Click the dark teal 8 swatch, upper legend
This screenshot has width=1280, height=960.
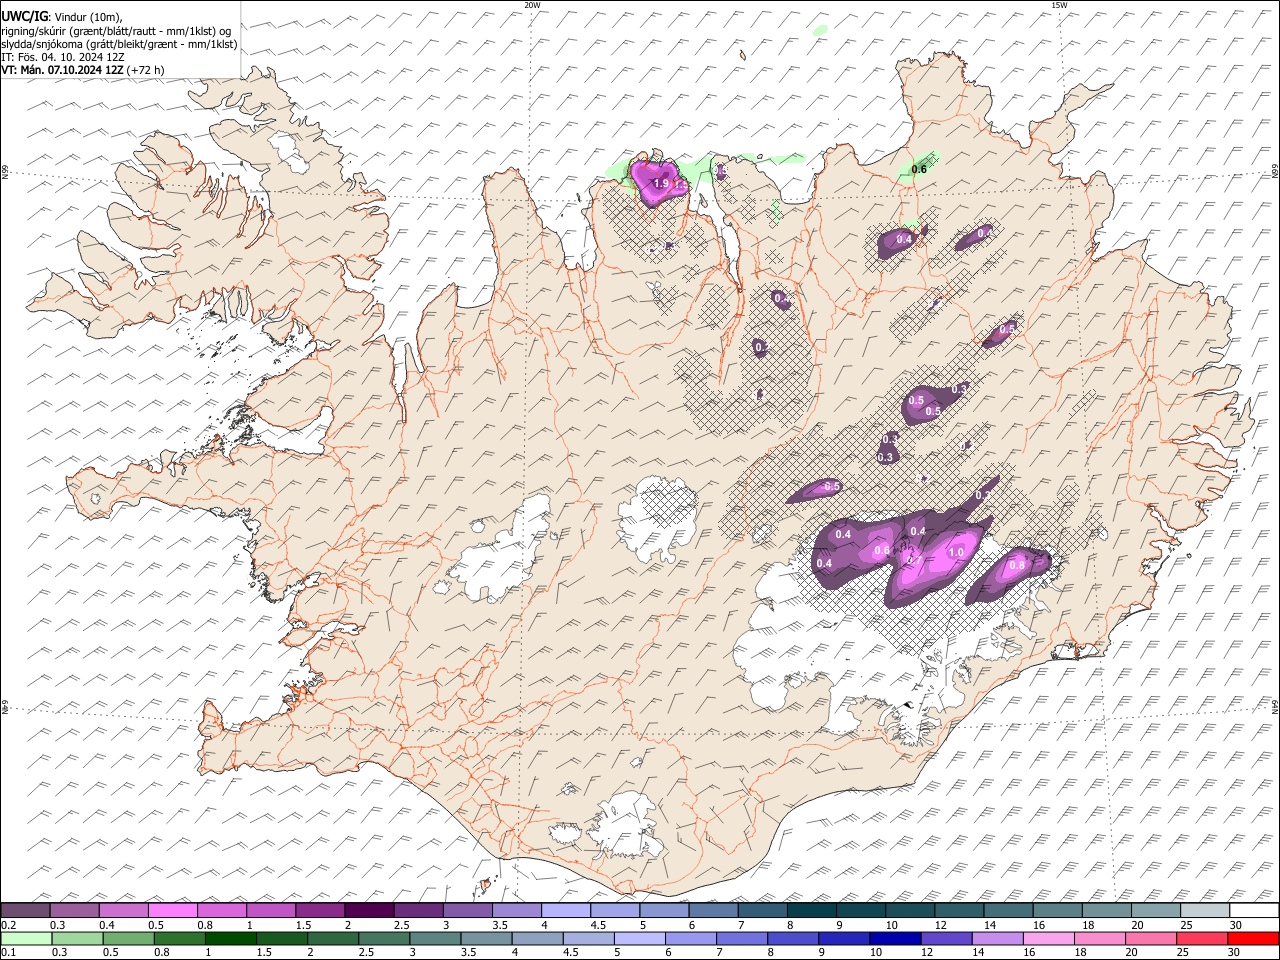[812, 911]
